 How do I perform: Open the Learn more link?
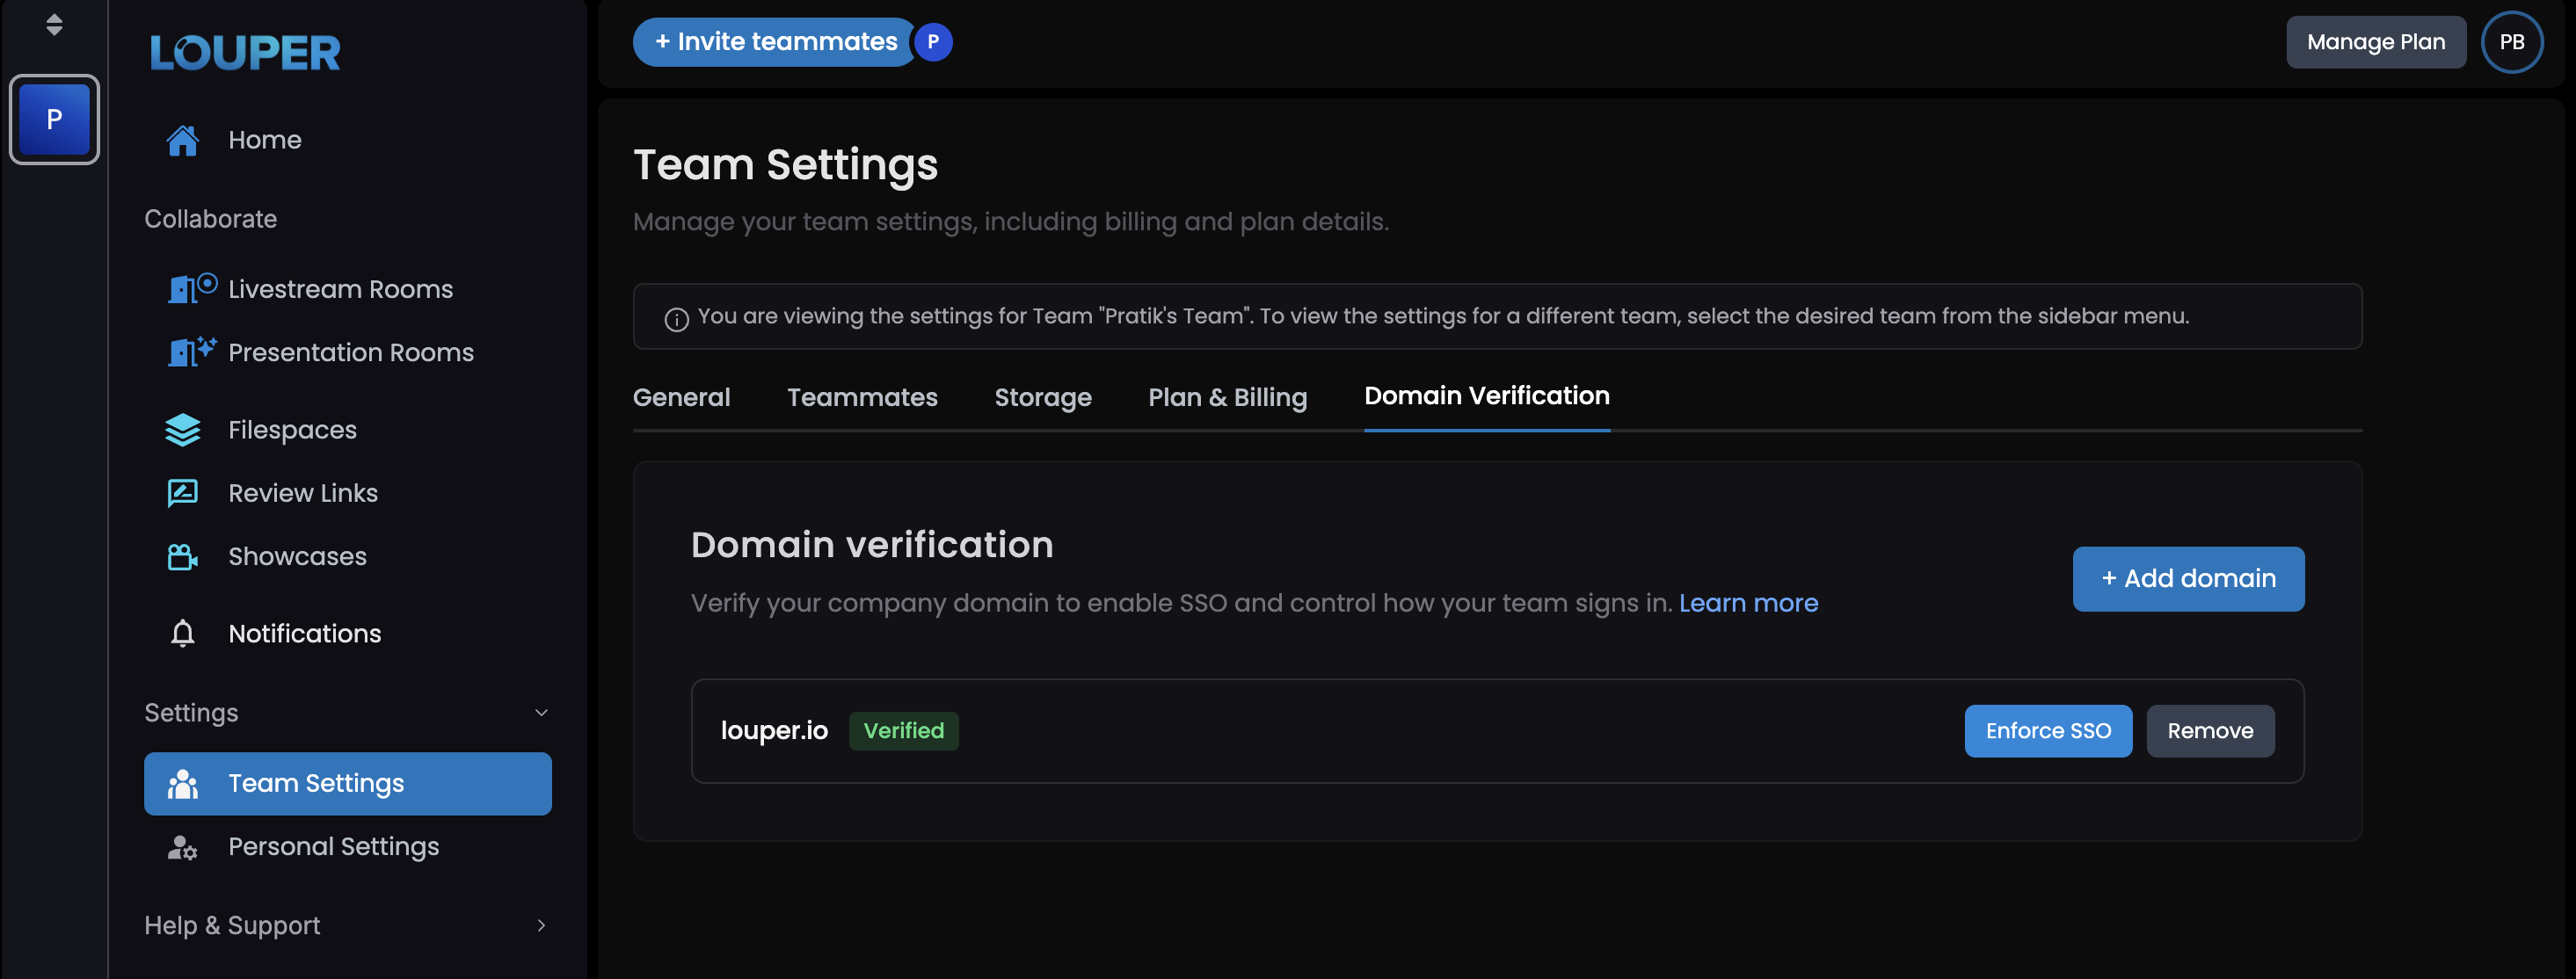pos(1748,603)
